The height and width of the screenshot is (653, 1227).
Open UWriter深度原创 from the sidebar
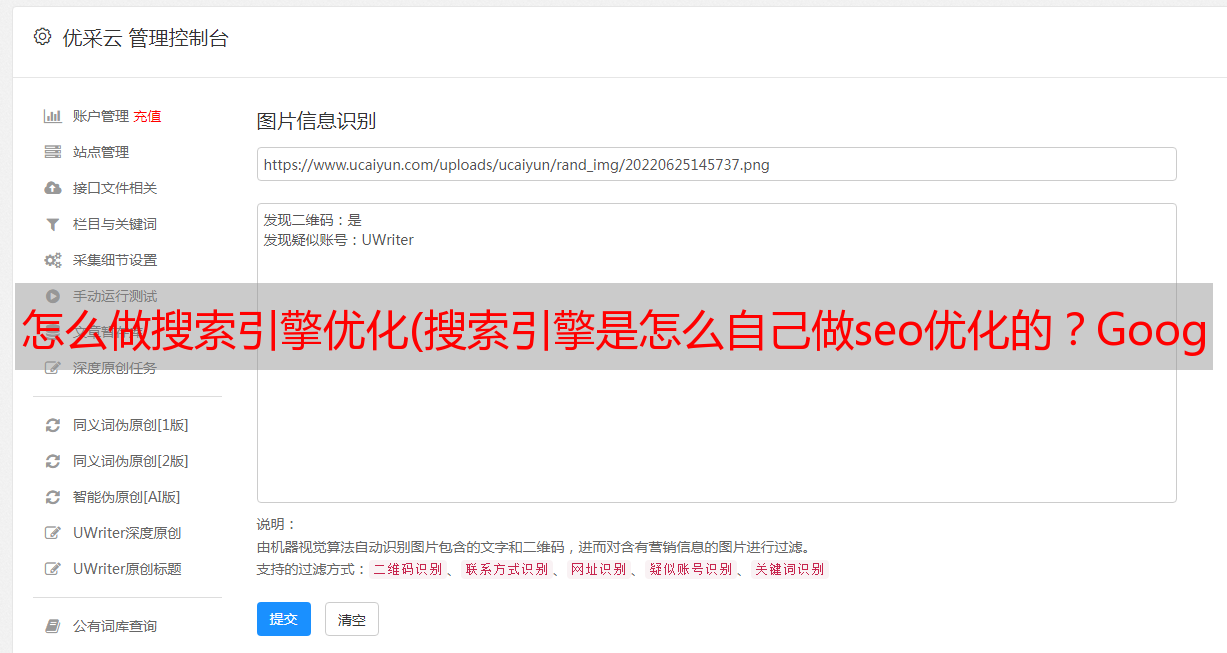tap(127, 533)
